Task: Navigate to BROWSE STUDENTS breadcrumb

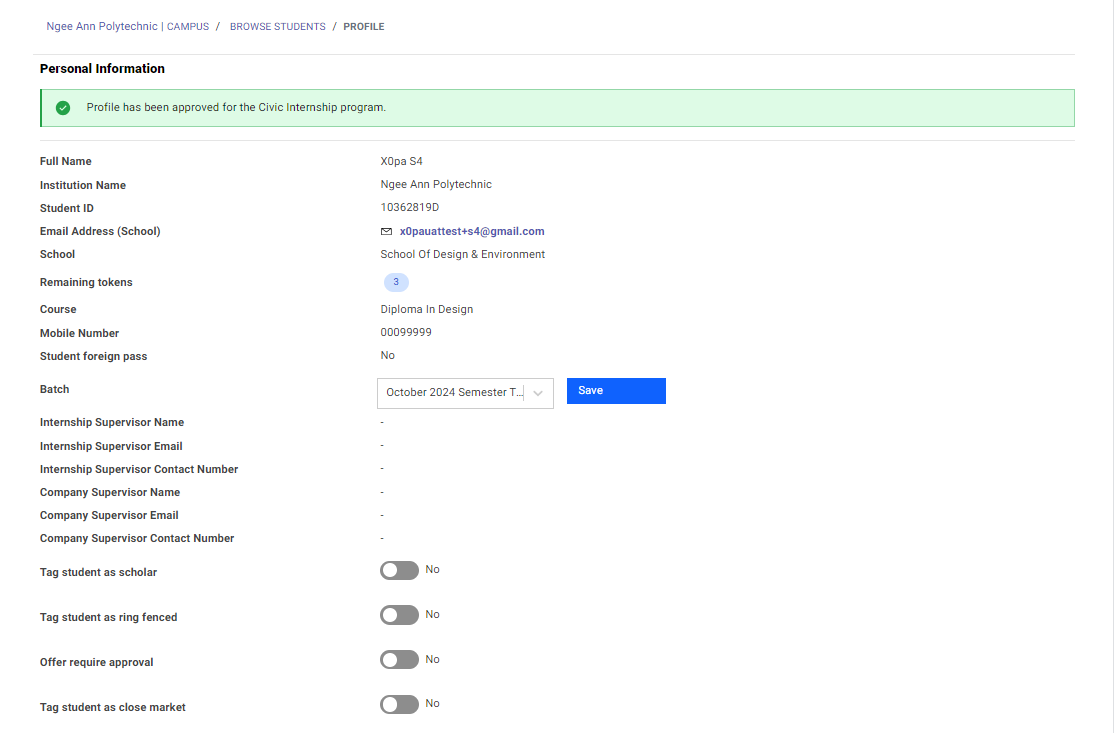Action: 277,27
